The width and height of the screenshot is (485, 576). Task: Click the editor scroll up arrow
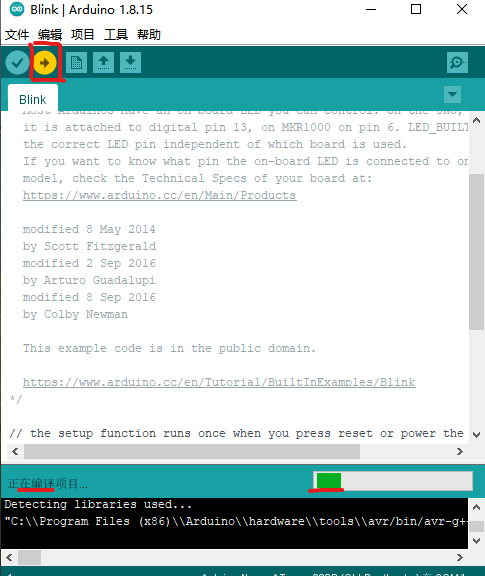point(477,120)
